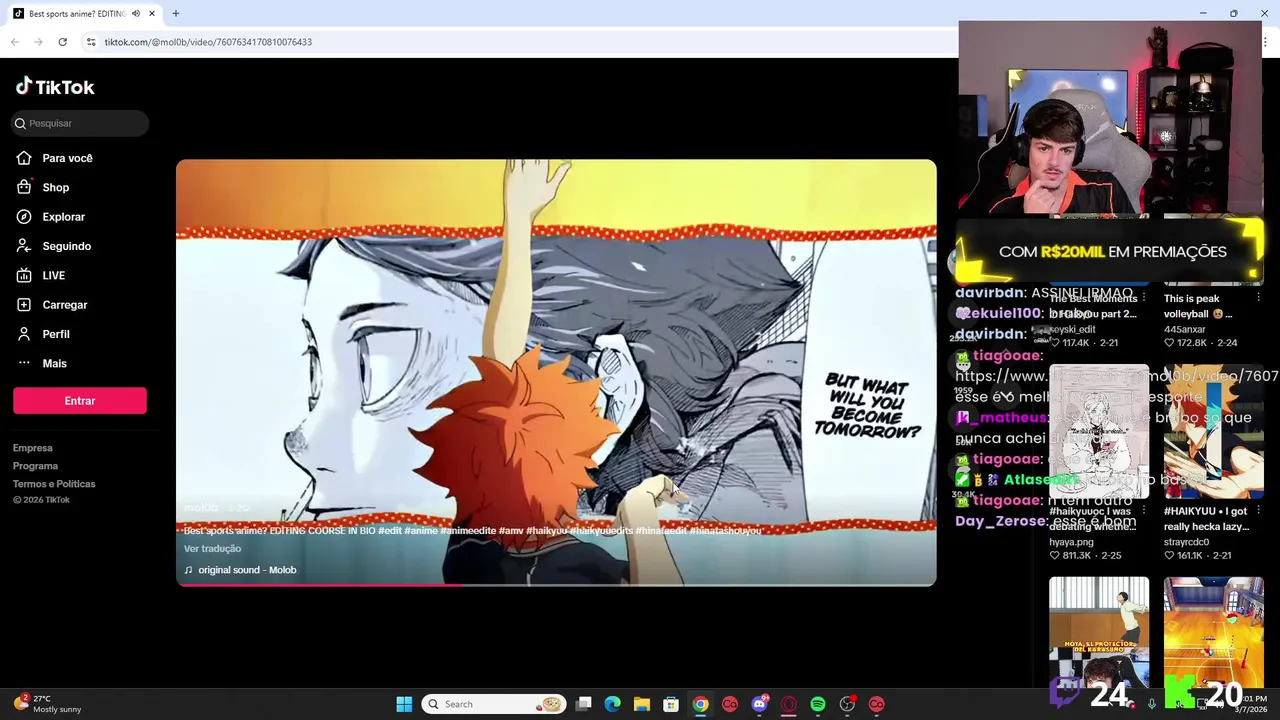Image resolution: width=1280 pixels, height=720 pixels.
Task: Open the weather widget on the taskbar
Action: (47, 704)
